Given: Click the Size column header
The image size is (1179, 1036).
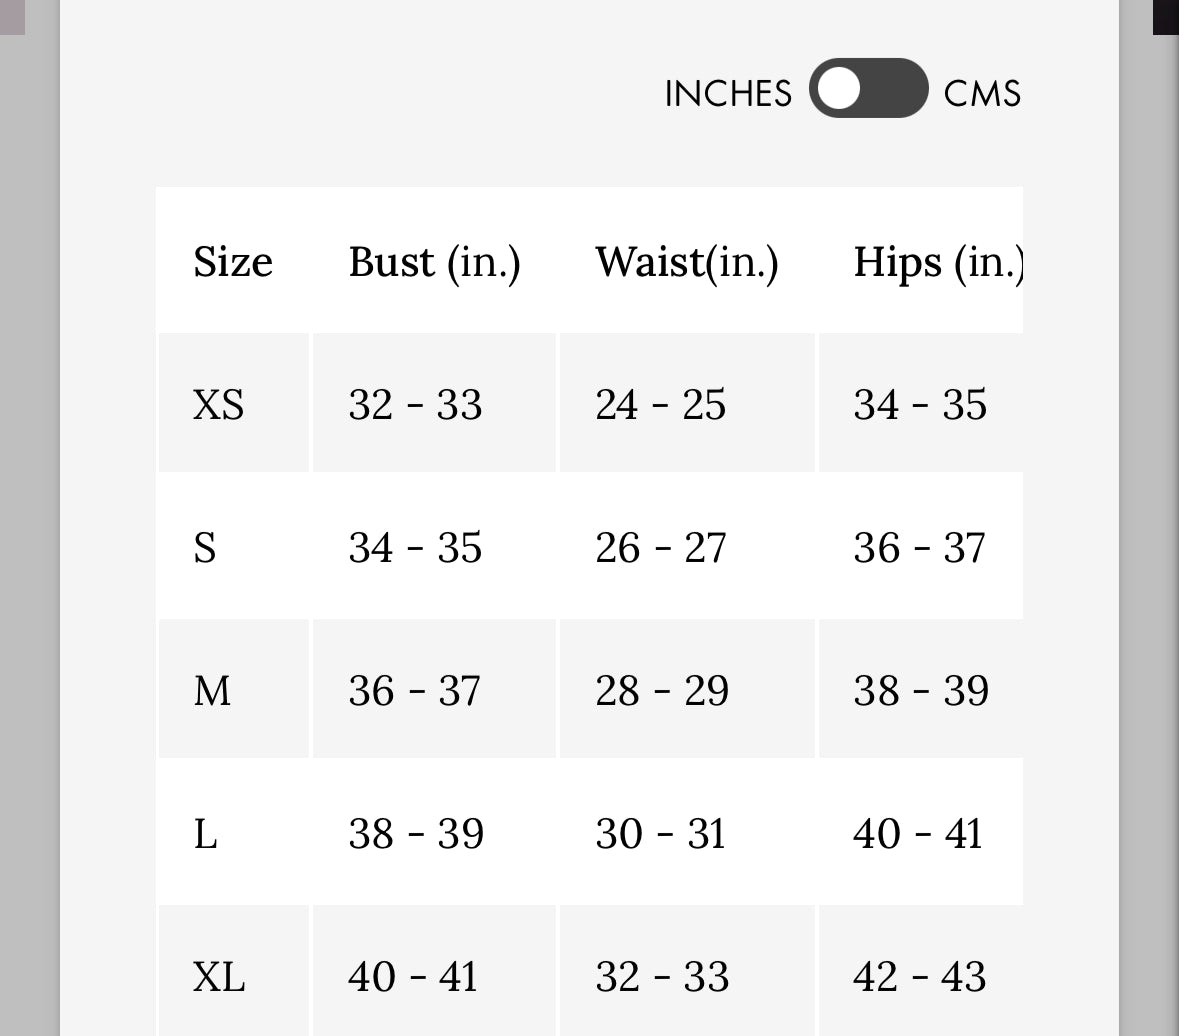Looking at the screenshot, I should (233, 262).
